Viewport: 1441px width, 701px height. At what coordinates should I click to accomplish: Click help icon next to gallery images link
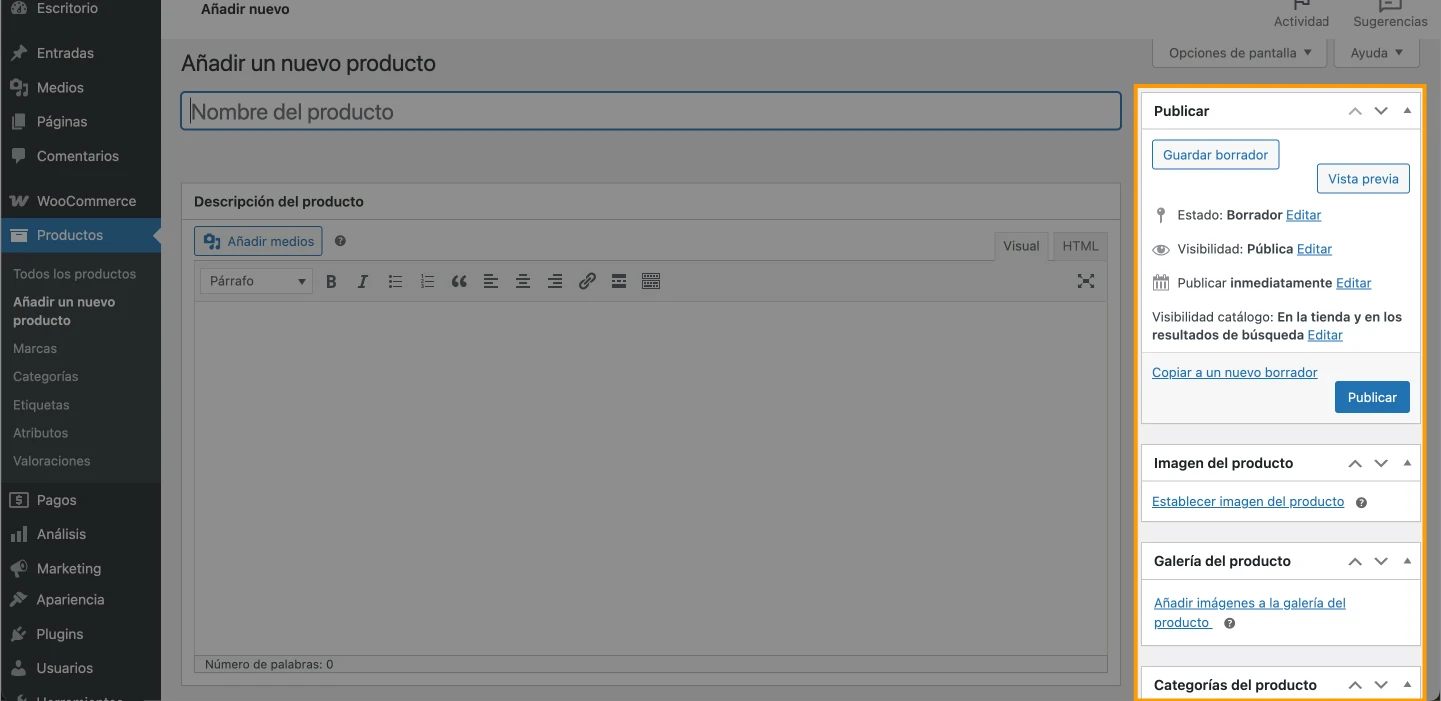(1230, 623)
